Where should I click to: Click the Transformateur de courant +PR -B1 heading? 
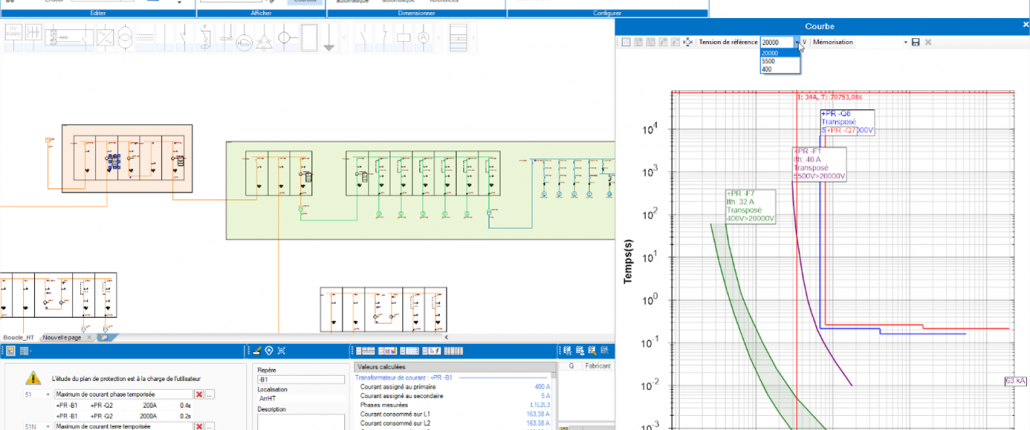[x=404, y=377]
